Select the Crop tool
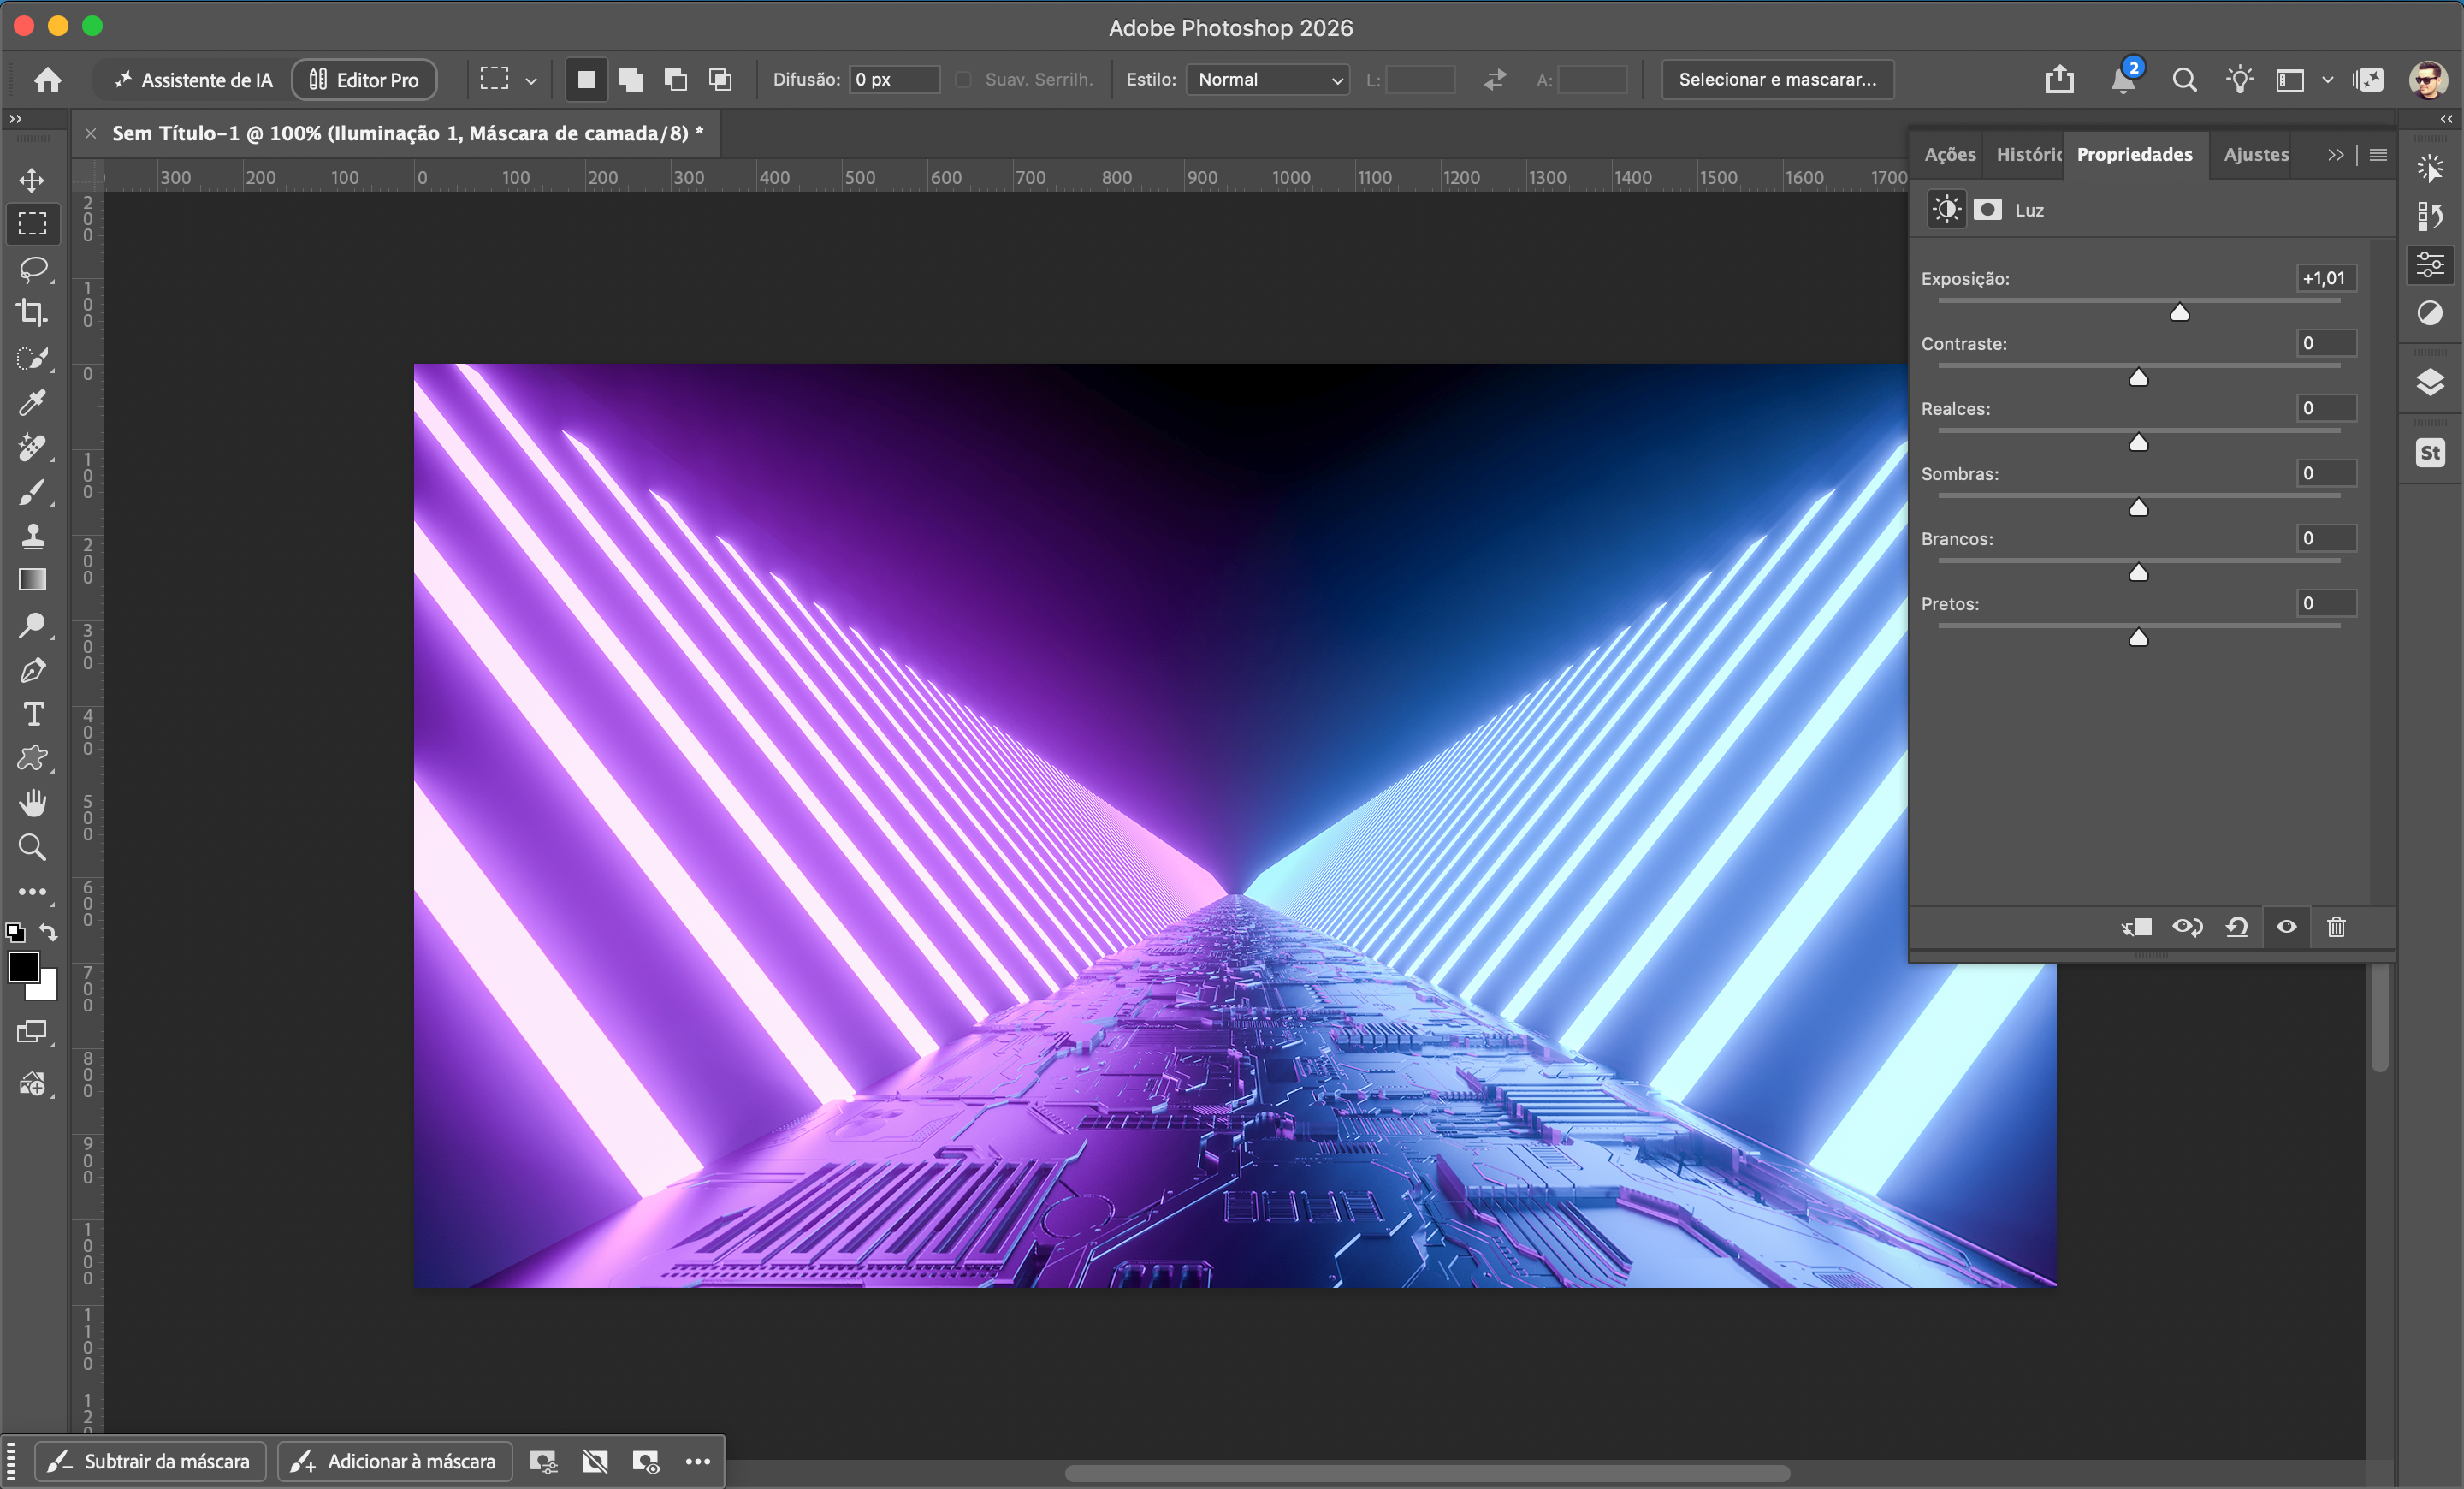This screenshot has width=2464, height=1489. [x=32, y=313]
